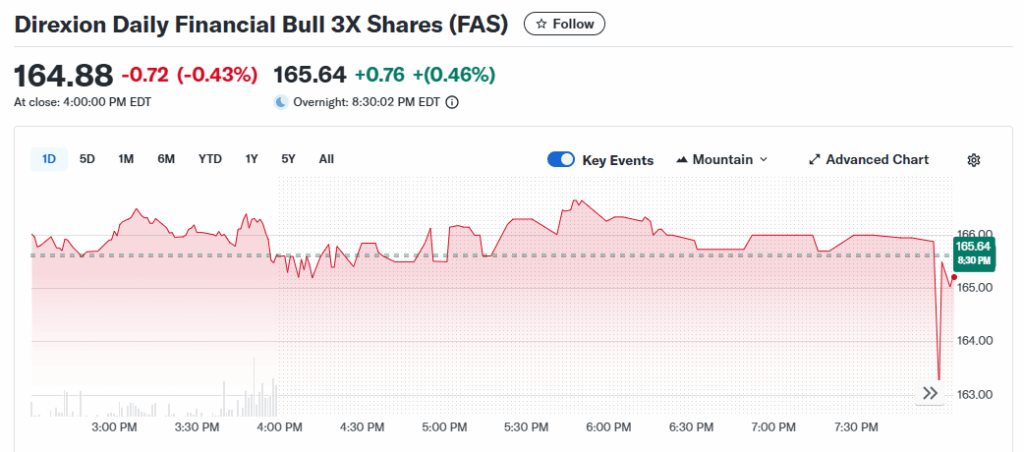
Task: Open chart settings gear icon
Action: [974, 160]
